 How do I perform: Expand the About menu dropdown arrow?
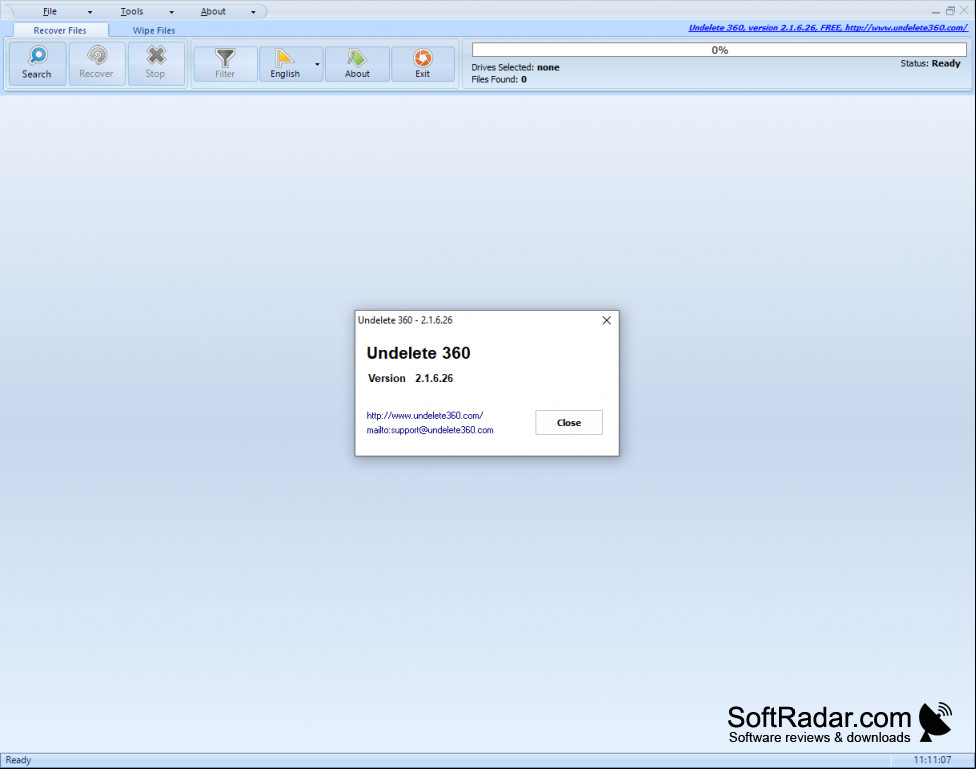point(253,12)
